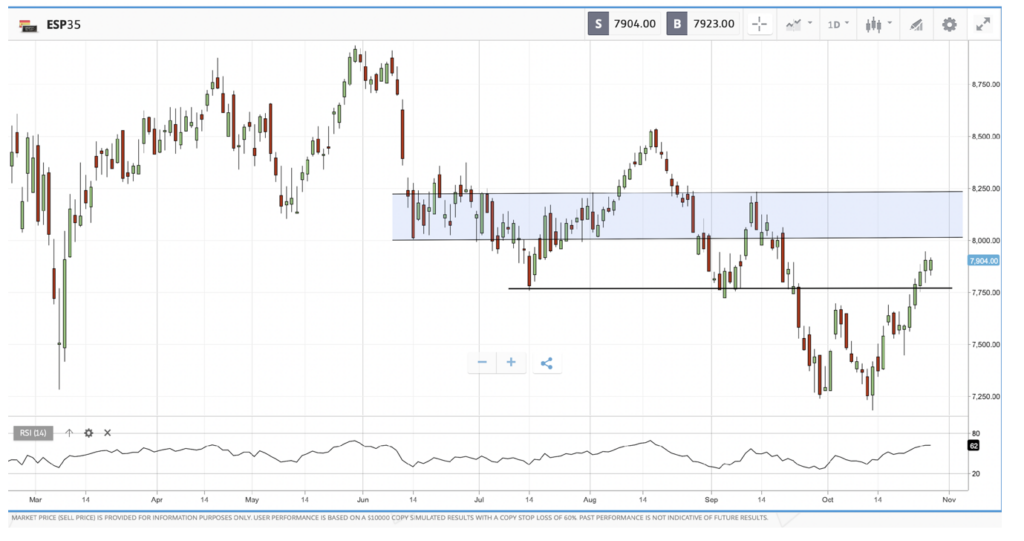Select the drawing tools pencil icon
Screen dimensions: 1024x541
tap(915, 24)
